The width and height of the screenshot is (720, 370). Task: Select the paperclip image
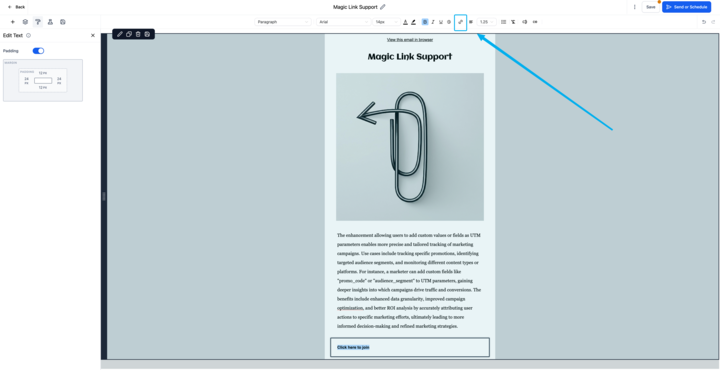[410, 147]
